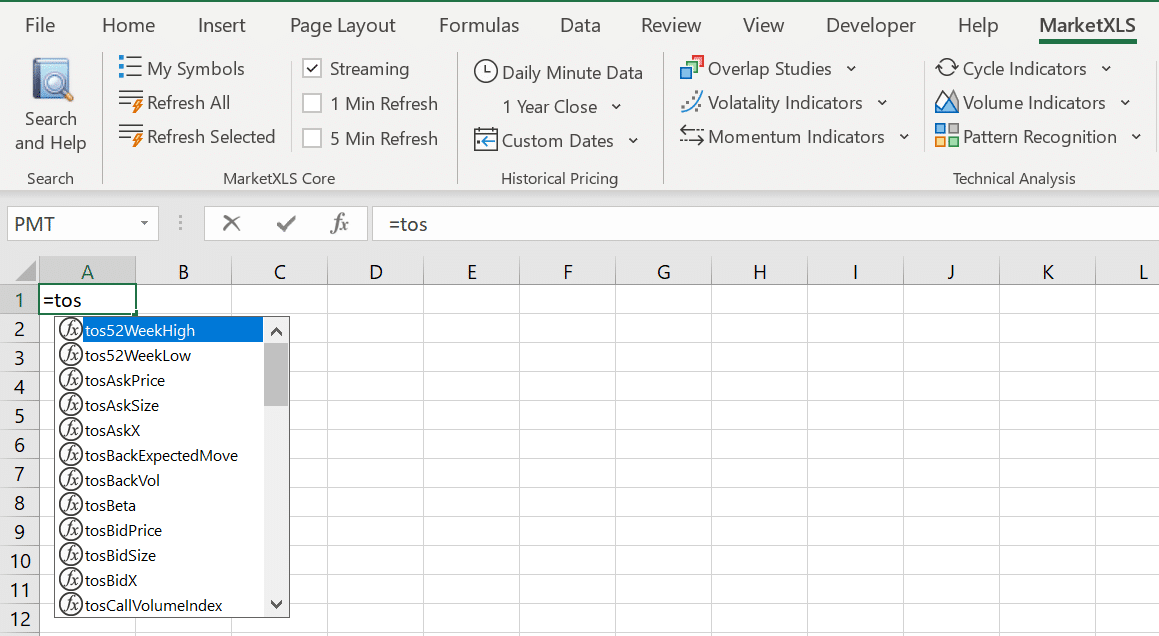This screenshot has height=636, width=1159.
Task: Click the autocomplete list scrollbar thumb
Action: [276, 374]
